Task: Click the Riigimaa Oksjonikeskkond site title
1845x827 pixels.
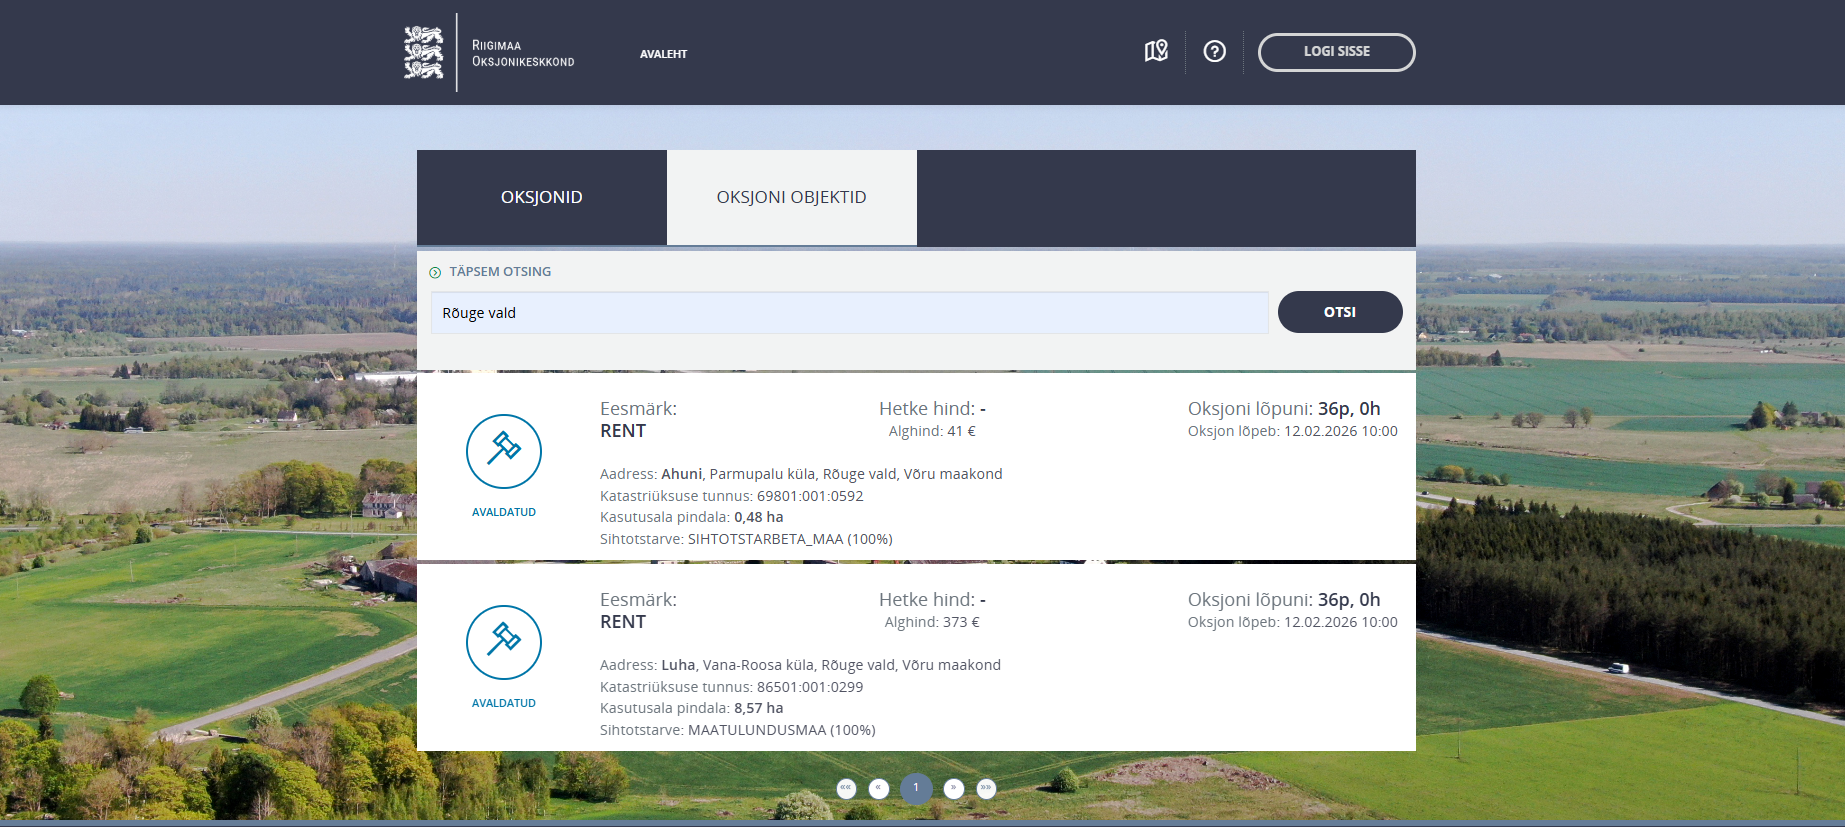Action: pyautogui.click(x=523, y=53)
